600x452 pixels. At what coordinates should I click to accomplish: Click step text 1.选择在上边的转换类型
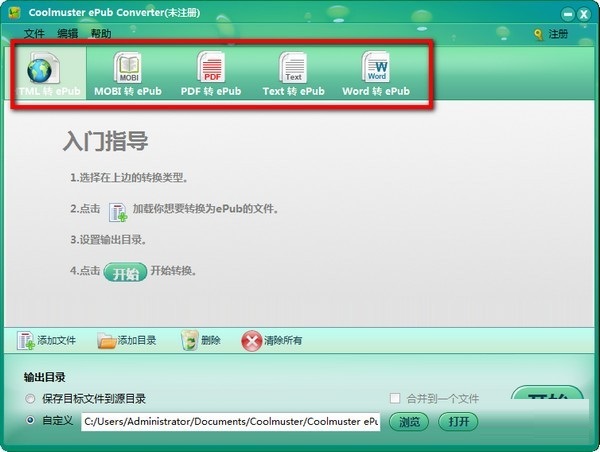pos(129,178)
